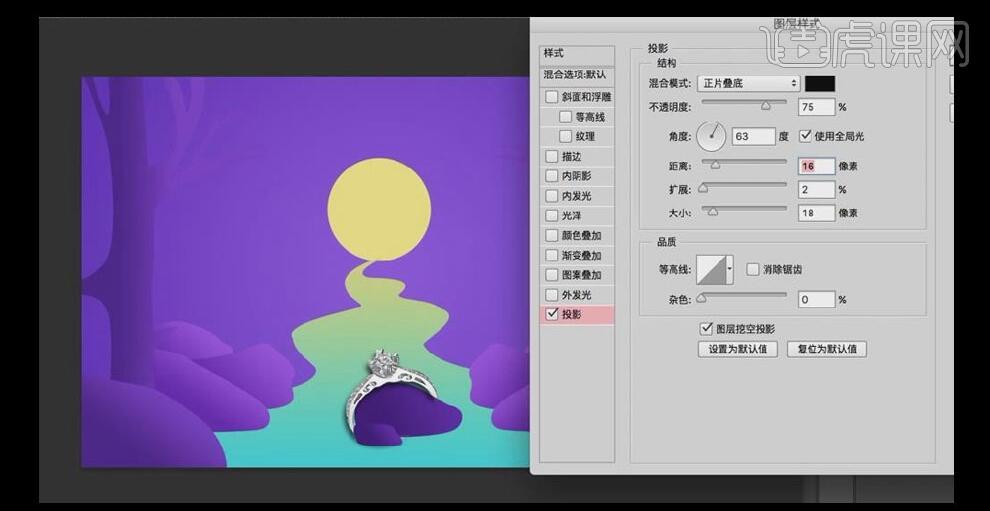Click the 设置为默认值 button
Screen dimensions: 990x511
click(x=737, y=349)
